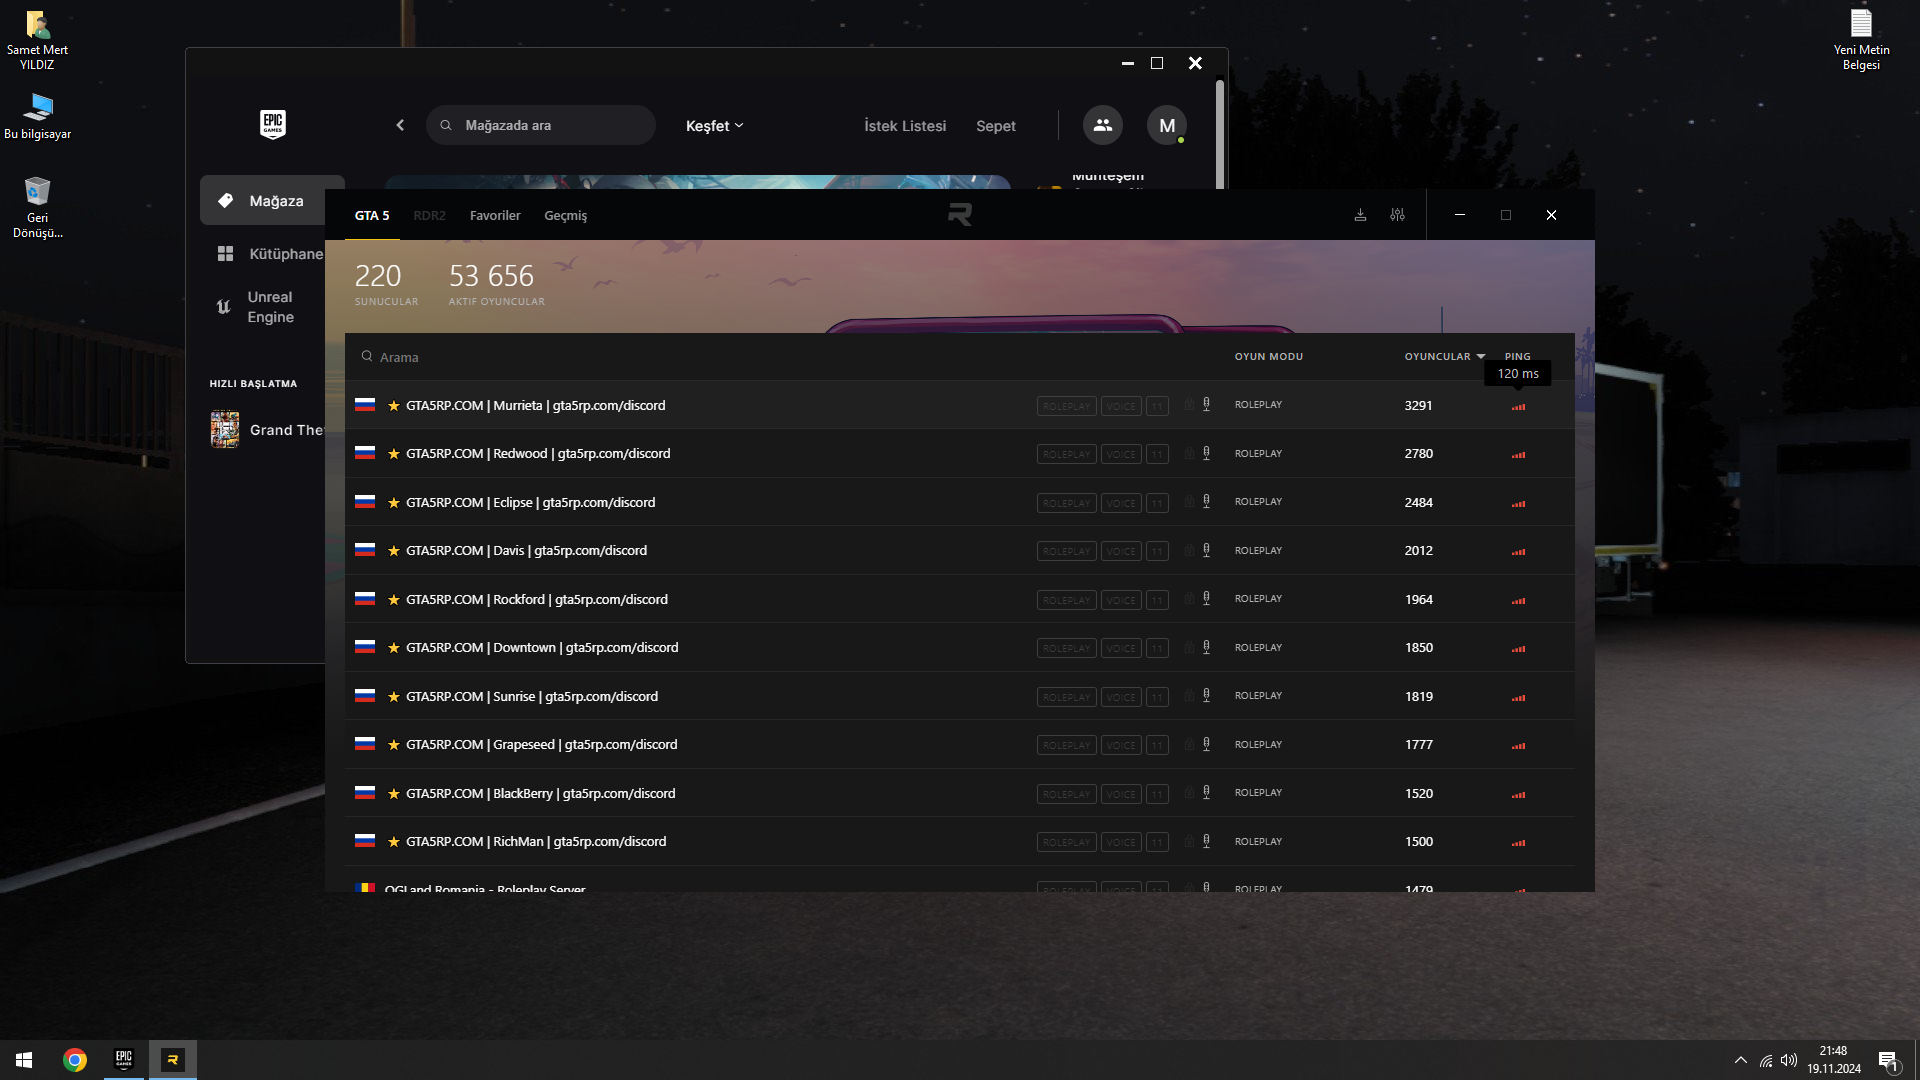Click the microphone icon on the Eclipse row
Image resolution: width=1920 pixels, height=1080 pixels.
tap(1206, 502)
